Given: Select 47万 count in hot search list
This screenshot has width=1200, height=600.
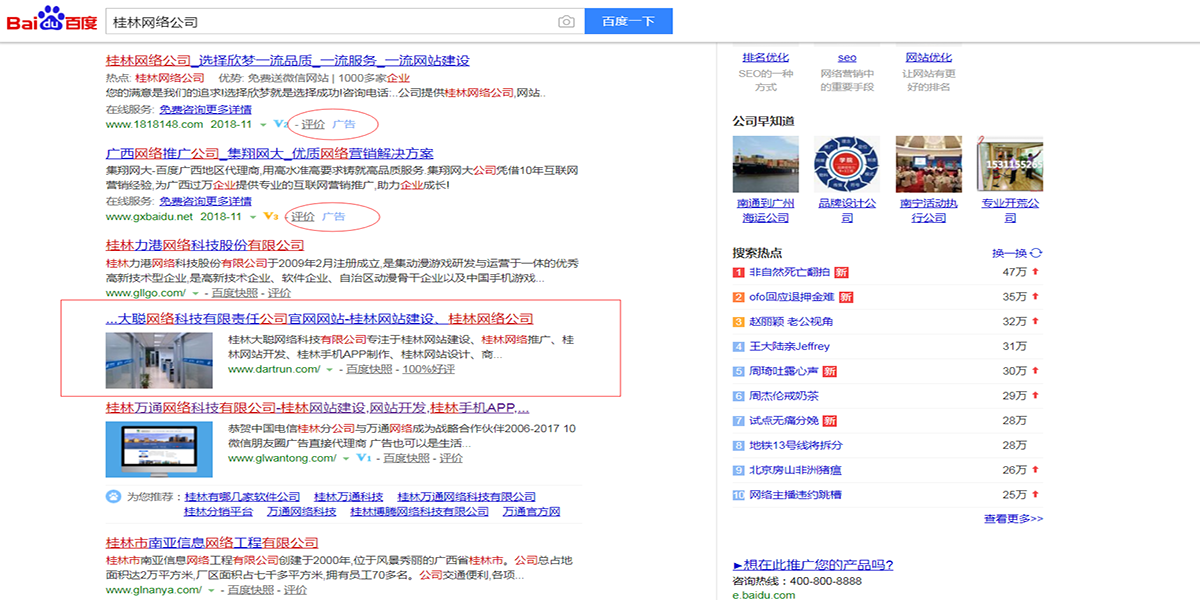Looking at the screenshot, I should pyautogui.click(x=1015, y=272).
